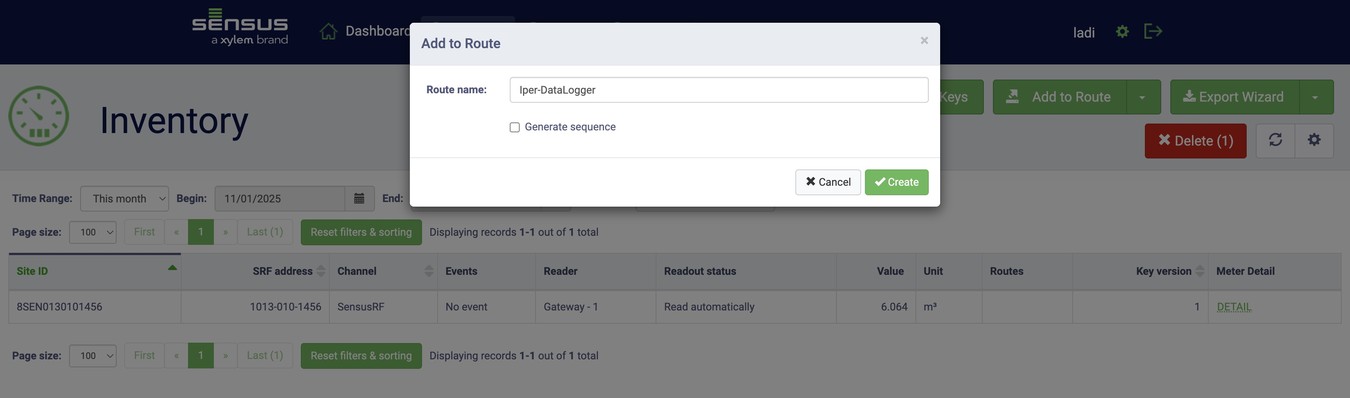Go to bottom First page button
This screenshot has width=1350, height=398.
pyautogui.click(x=144, y=356)
